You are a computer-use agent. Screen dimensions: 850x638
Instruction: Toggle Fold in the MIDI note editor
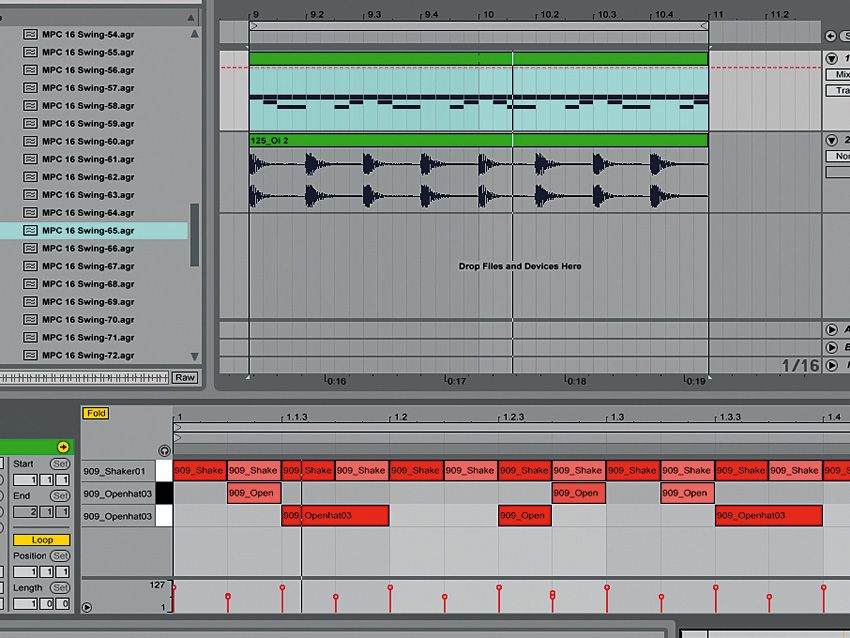click(x=96, y=412)
